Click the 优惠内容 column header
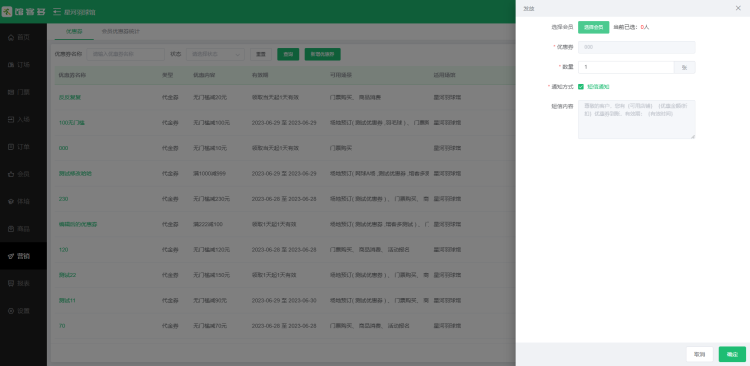 click(x=204, y=75)
